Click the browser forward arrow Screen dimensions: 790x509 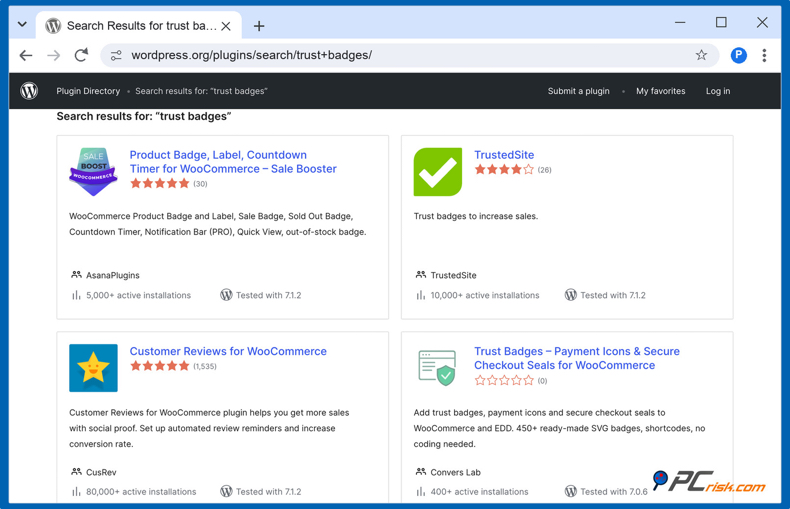coord(53,55)
